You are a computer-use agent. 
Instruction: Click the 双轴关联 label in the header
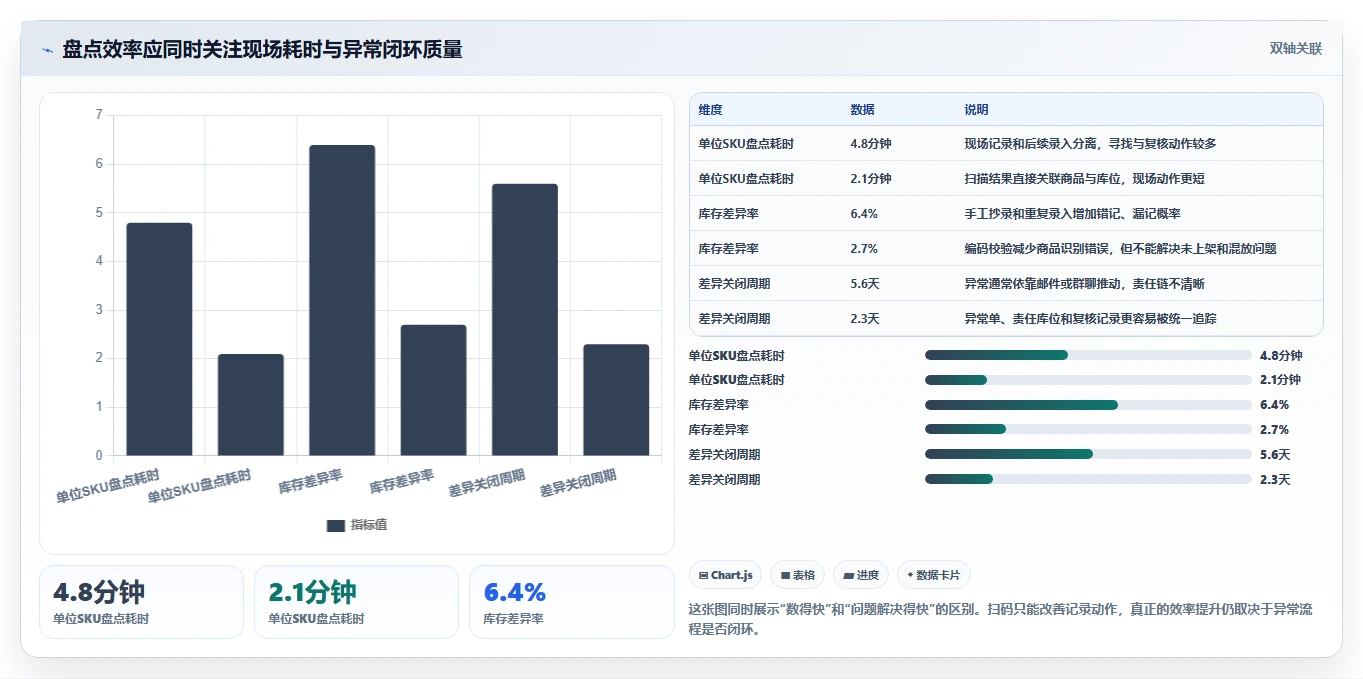click(1296, 49)
